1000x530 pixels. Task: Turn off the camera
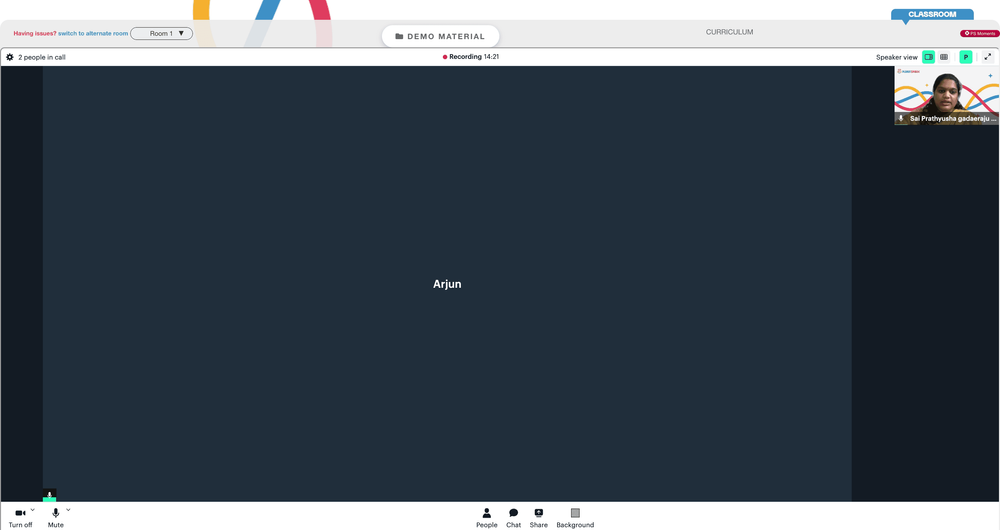click(x=20, y=517)
